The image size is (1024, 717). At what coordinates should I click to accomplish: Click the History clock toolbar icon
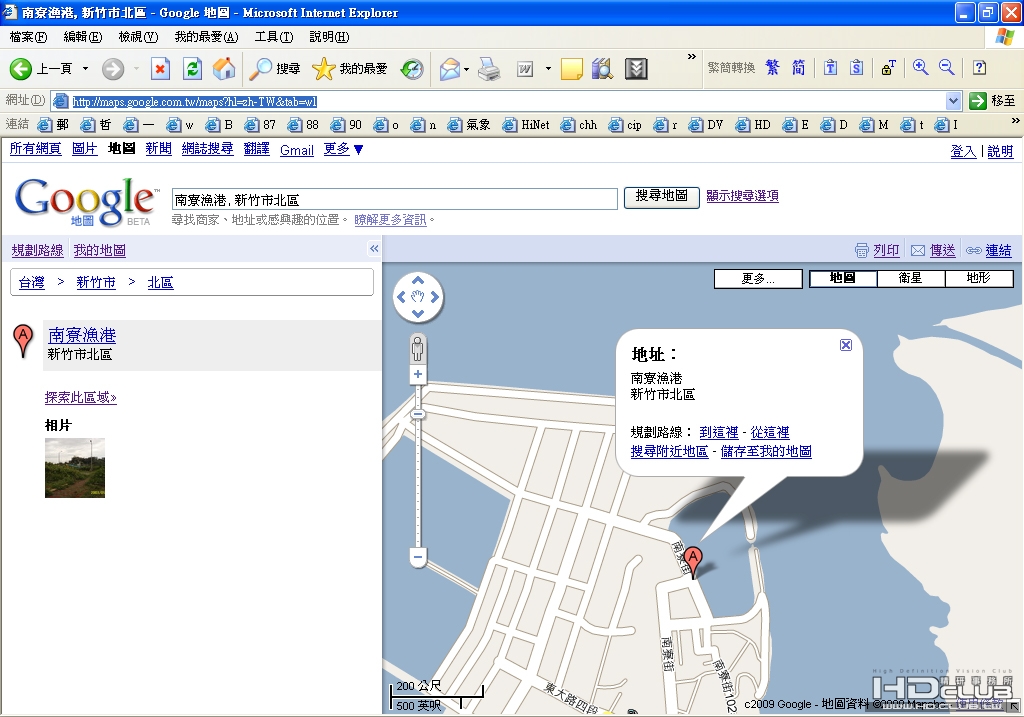[411, 69]
